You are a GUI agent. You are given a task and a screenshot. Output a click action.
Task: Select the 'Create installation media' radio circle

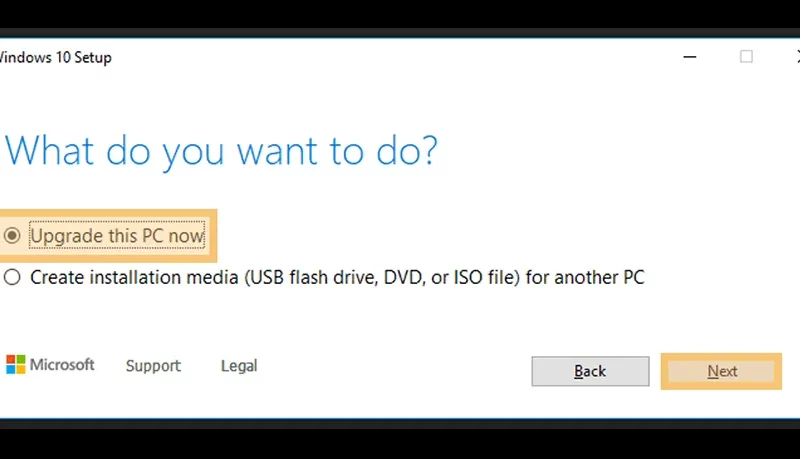click(12, 277)
